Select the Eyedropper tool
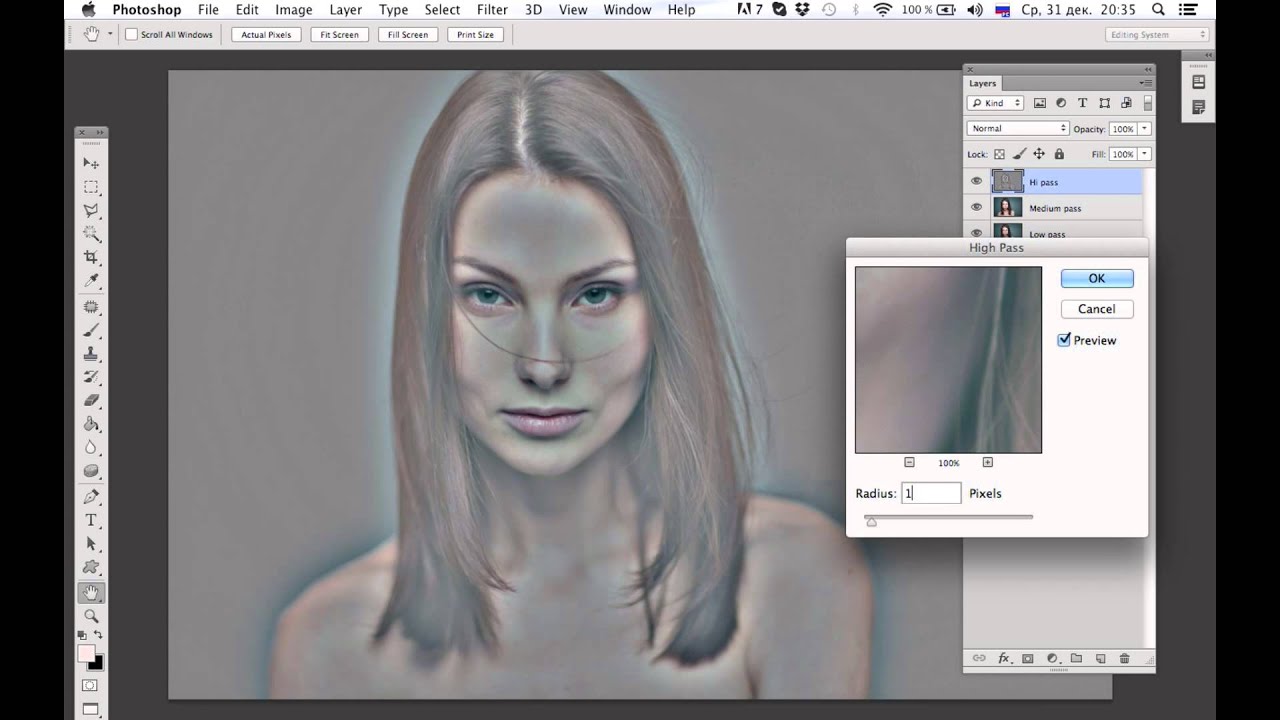 (91, 282)
